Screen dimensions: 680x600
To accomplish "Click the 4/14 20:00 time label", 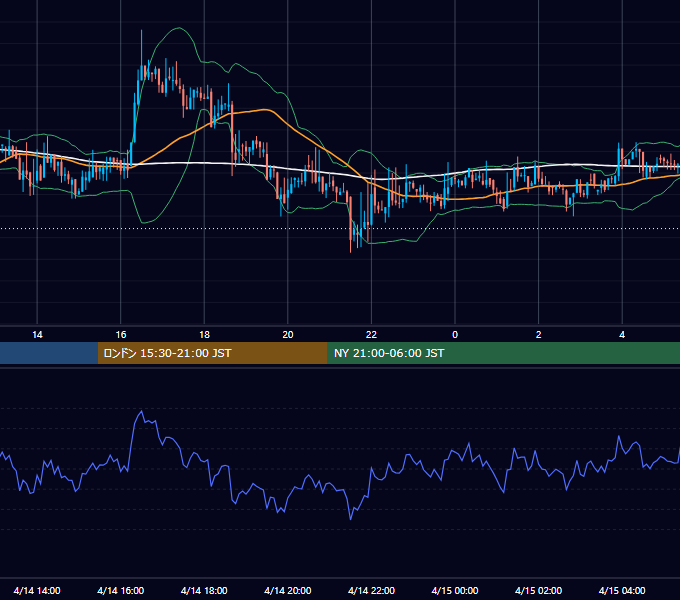I will pos(288,590).
